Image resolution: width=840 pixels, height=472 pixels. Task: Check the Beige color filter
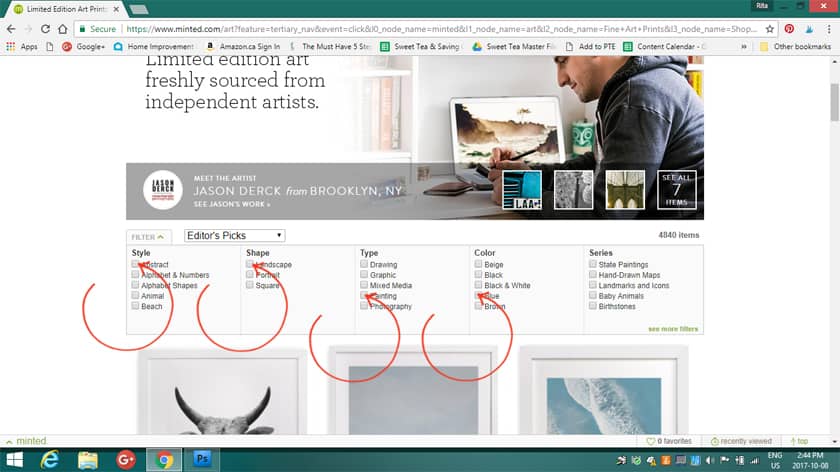[x=478, y=264]
